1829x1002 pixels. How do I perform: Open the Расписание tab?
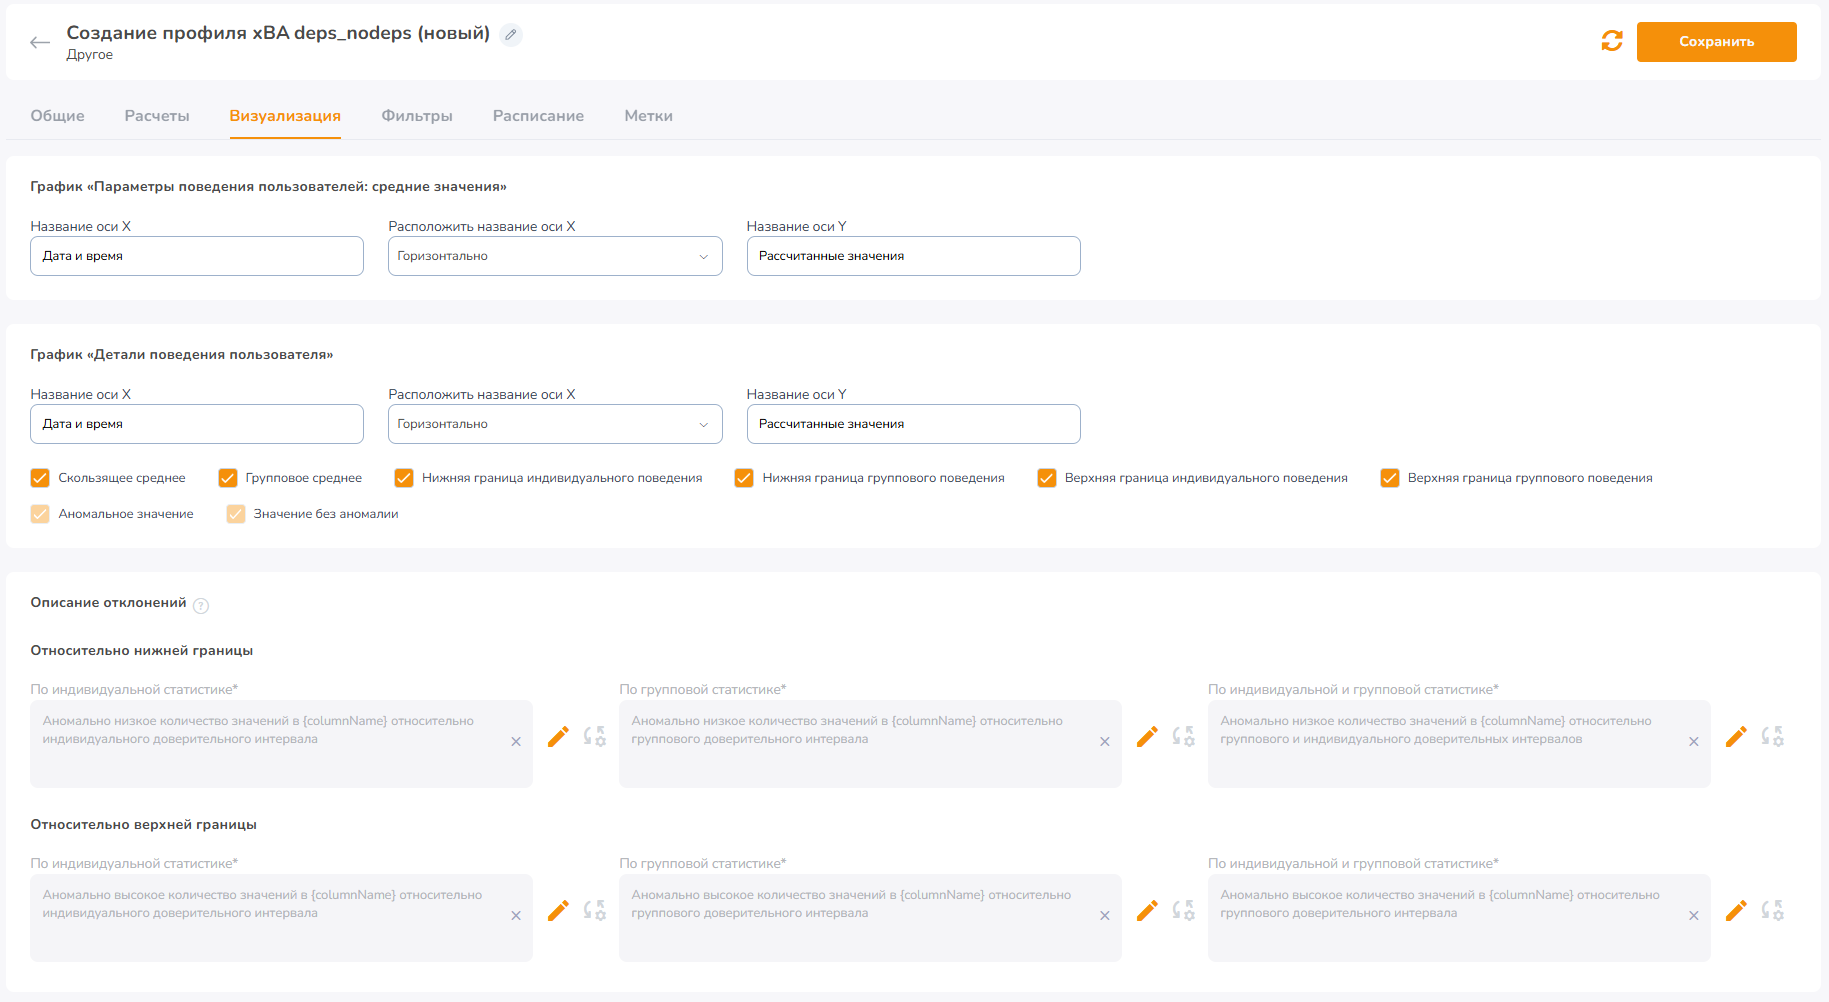(538, 116)
